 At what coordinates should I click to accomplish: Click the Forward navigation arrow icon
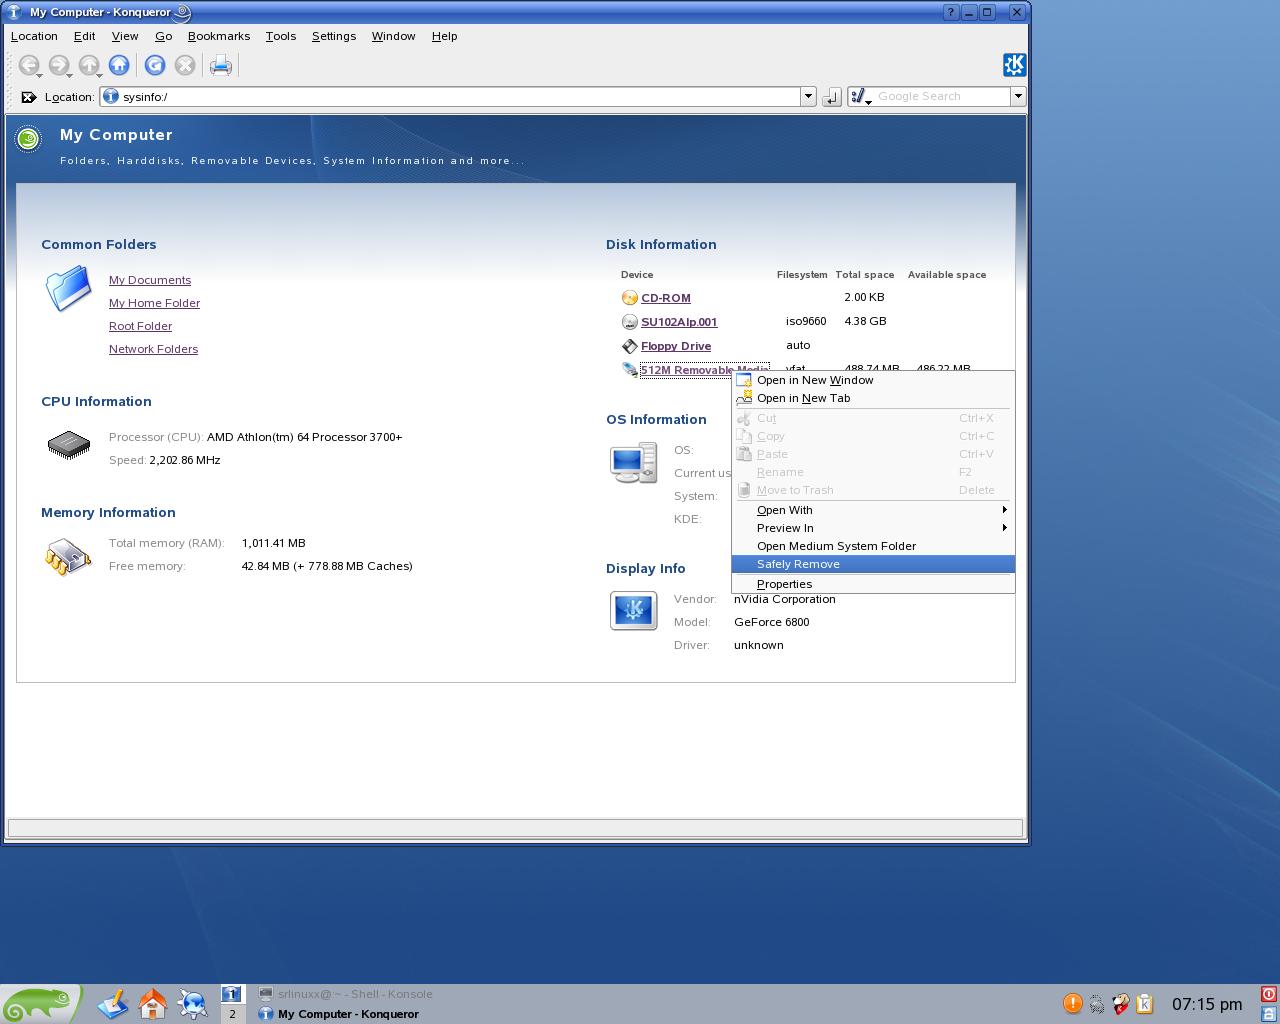59,66
